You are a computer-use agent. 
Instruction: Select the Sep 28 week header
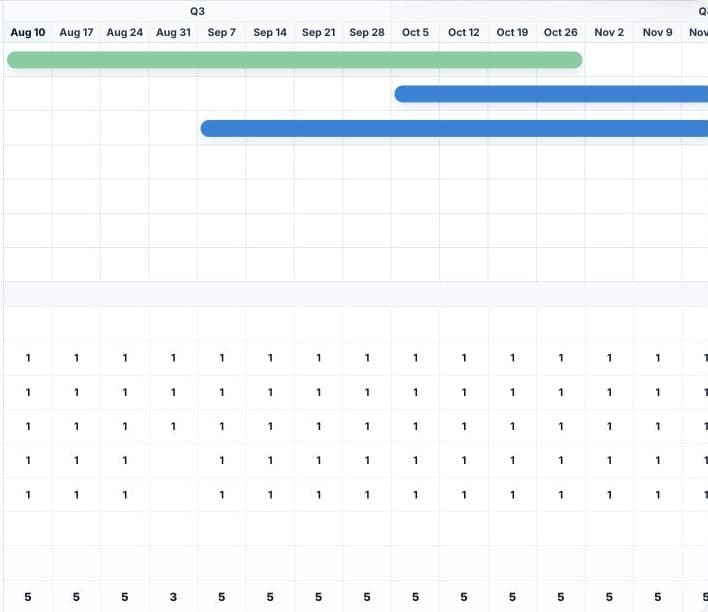pyautogui.click(x=367, y=33)
